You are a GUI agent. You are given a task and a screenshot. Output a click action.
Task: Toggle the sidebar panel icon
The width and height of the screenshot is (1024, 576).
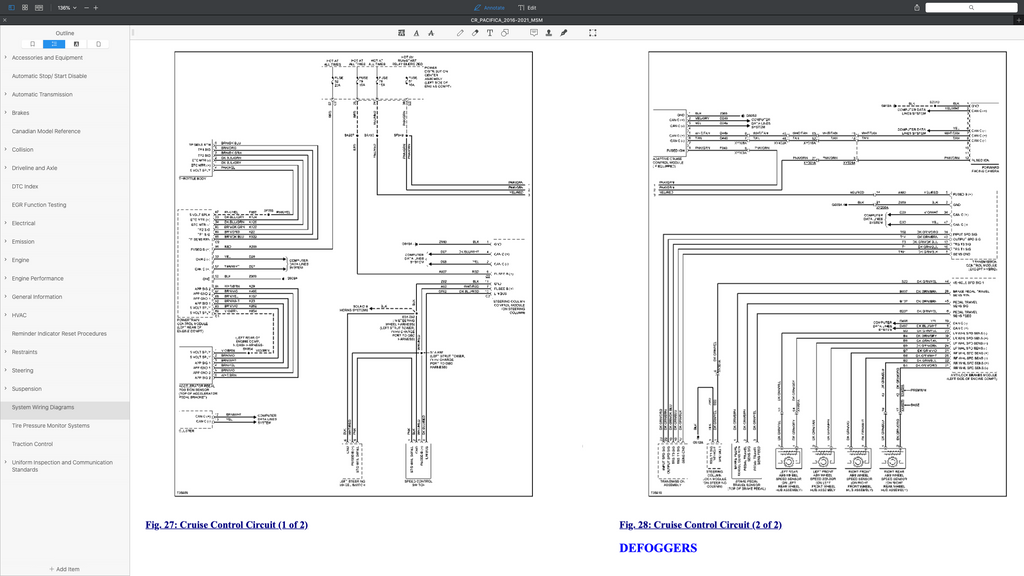[x=11, y=8]
